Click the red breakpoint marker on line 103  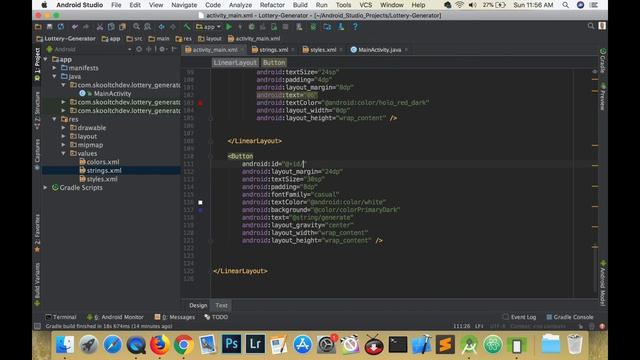(200, 103)
